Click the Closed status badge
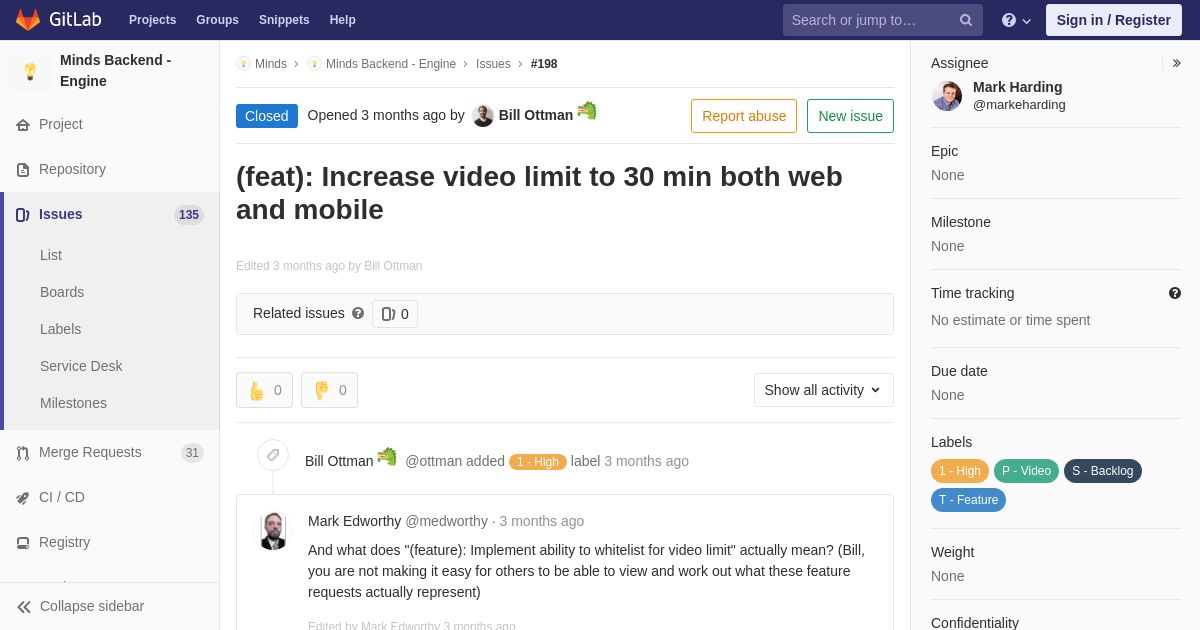 point(267,116)
